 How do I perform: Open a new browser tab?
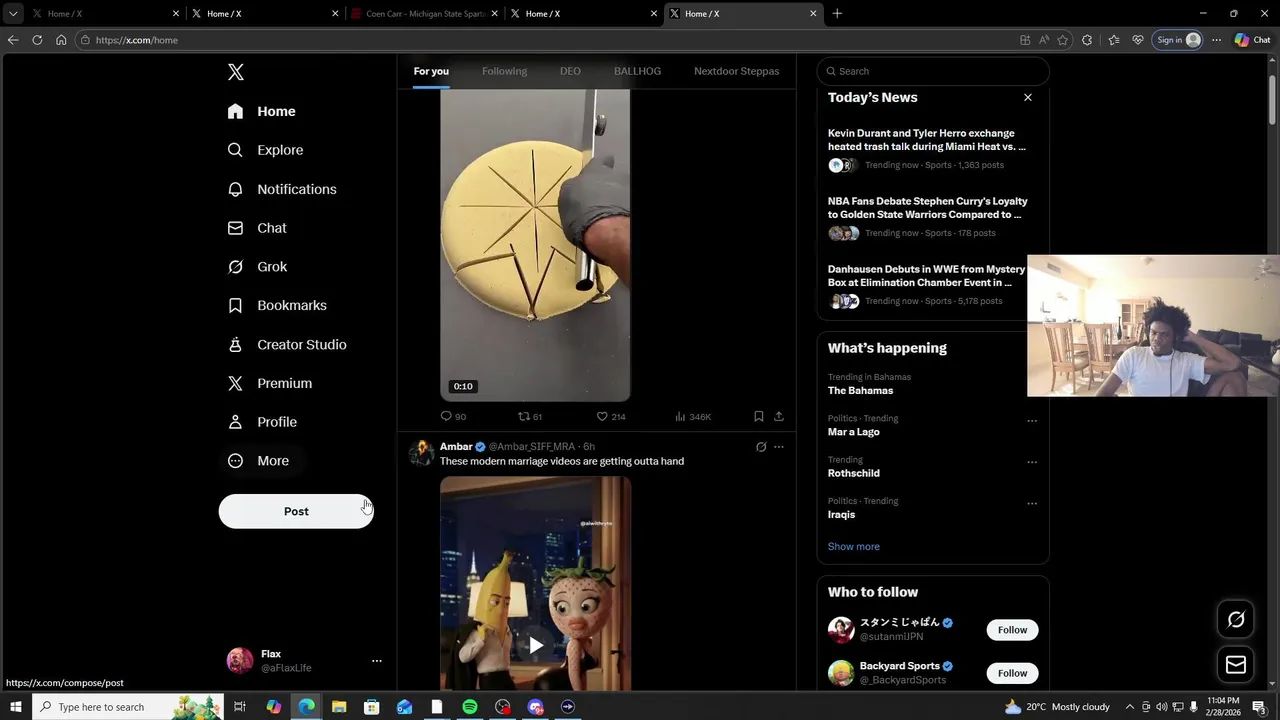coord(837,14)
